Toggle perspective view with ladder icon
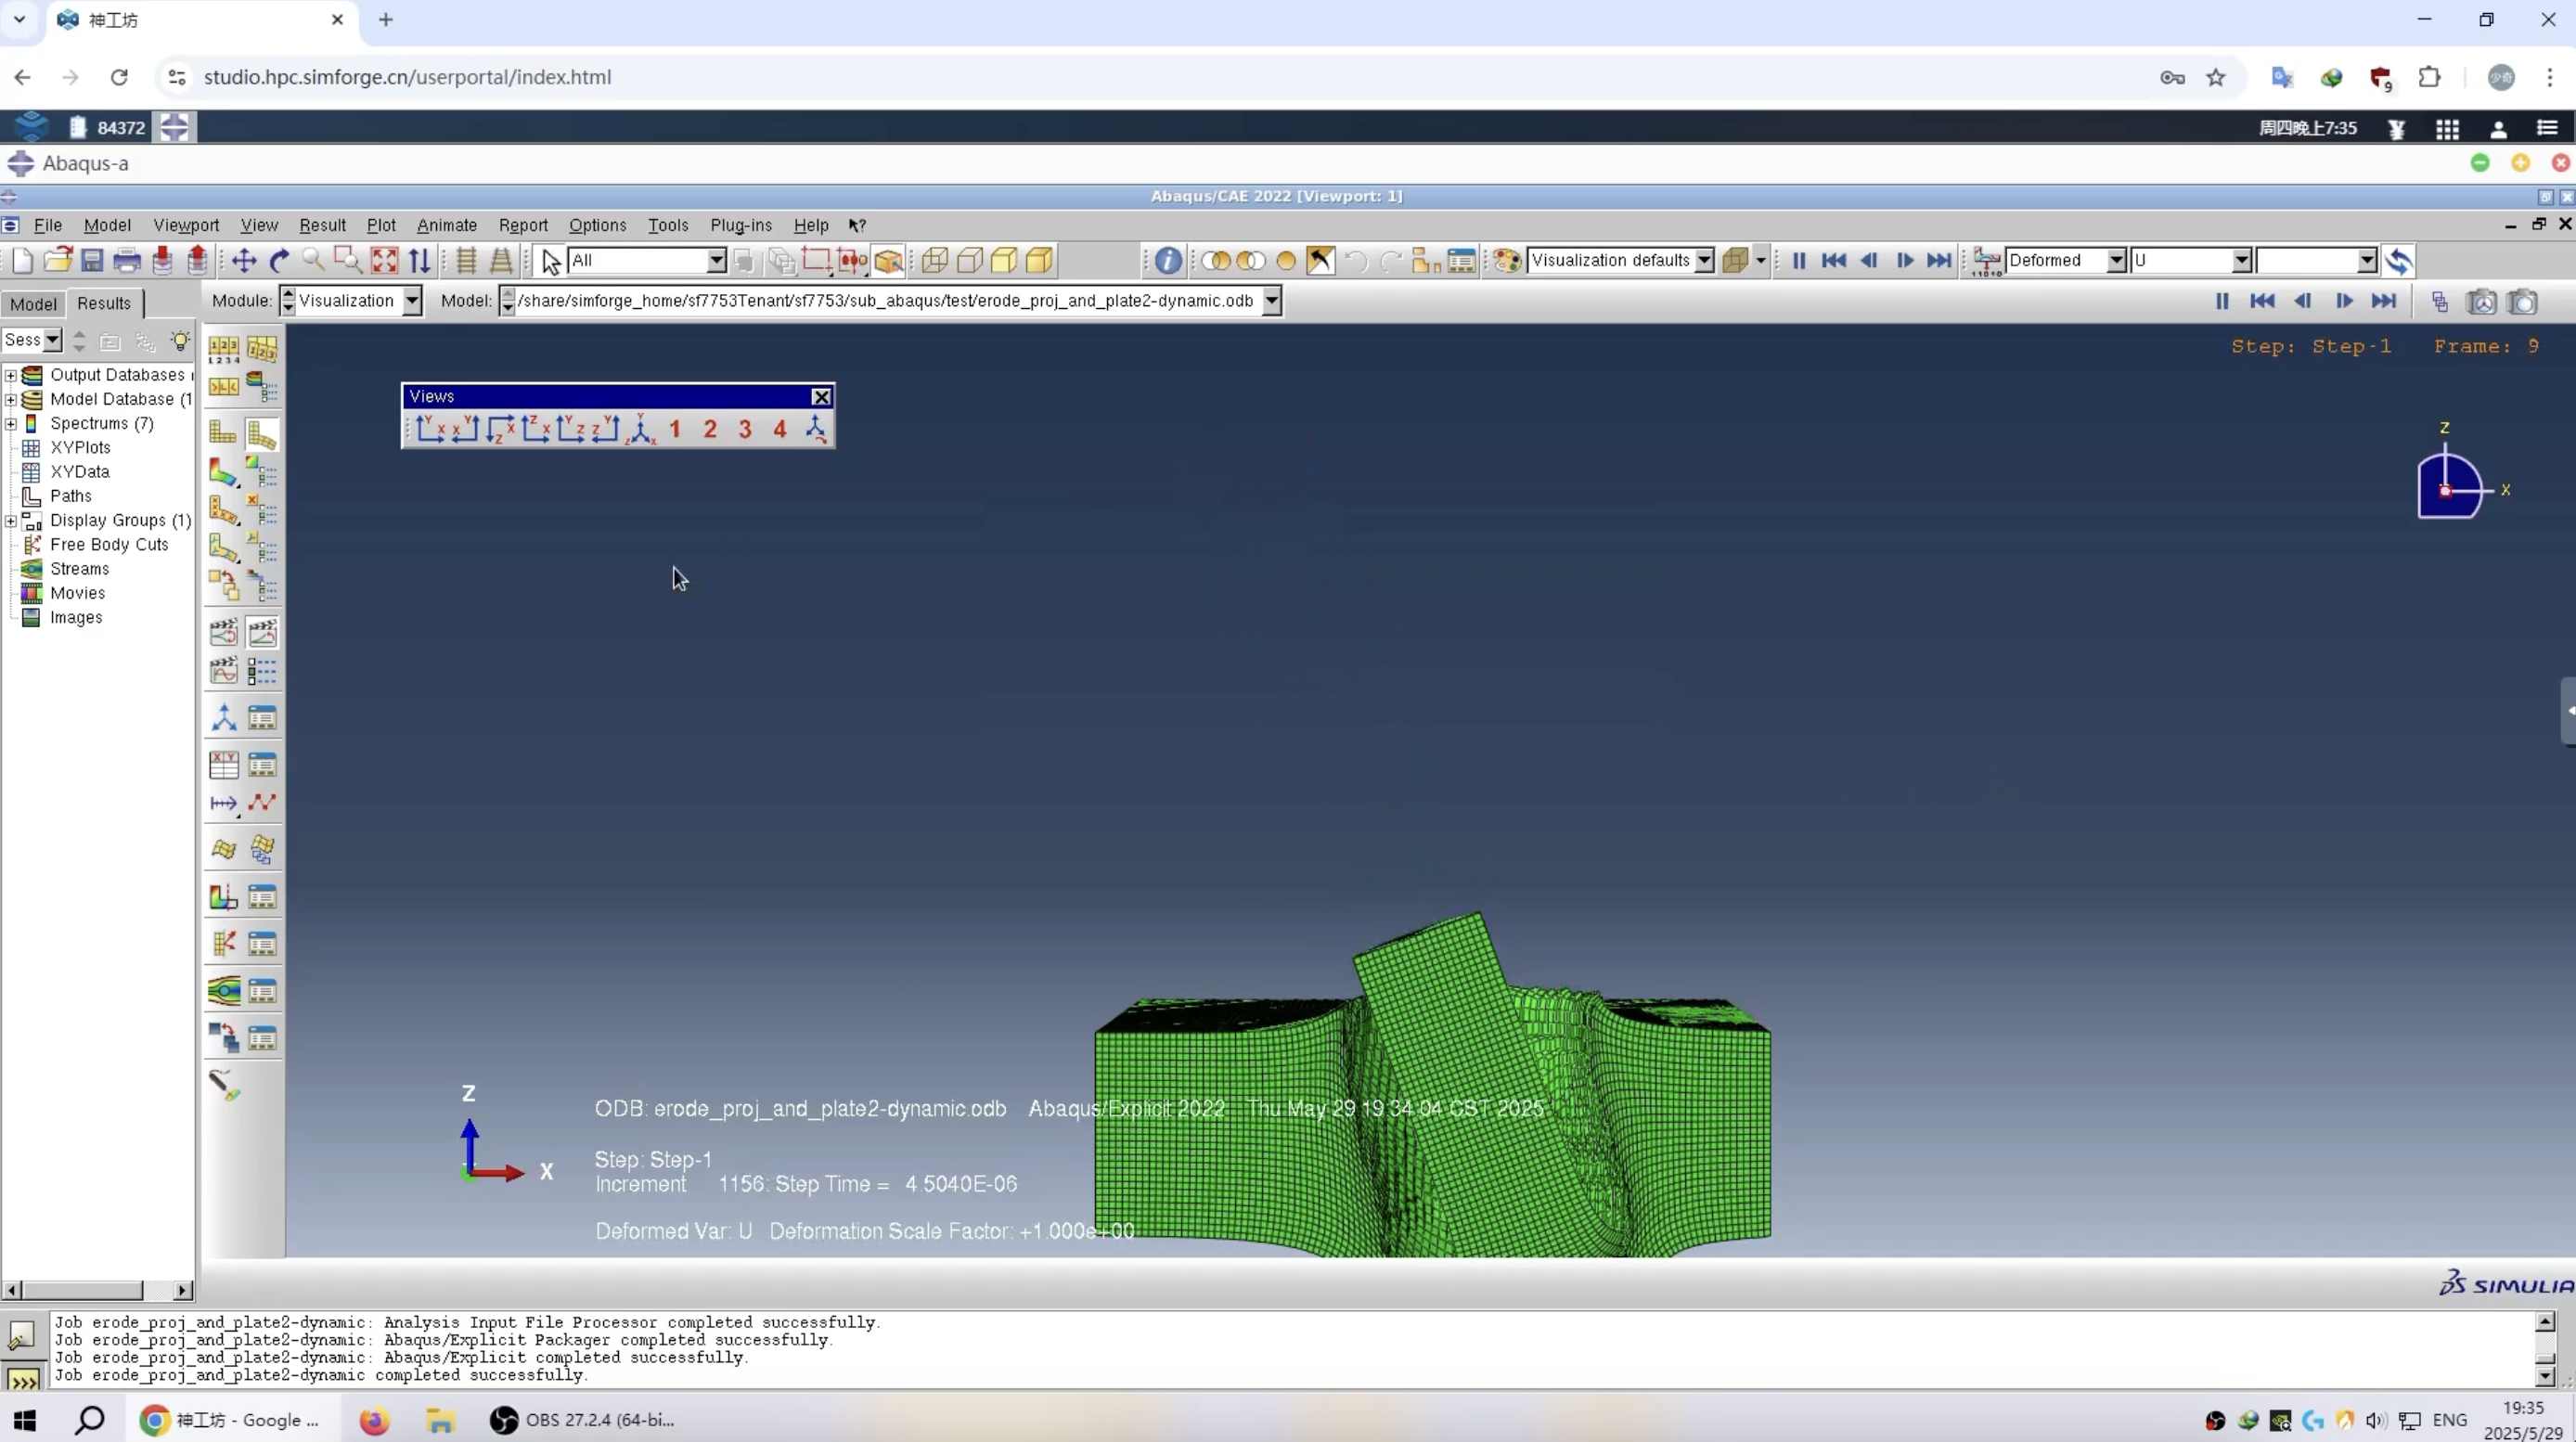This screenshot has width=2576, height=1442. pos(501,261)
